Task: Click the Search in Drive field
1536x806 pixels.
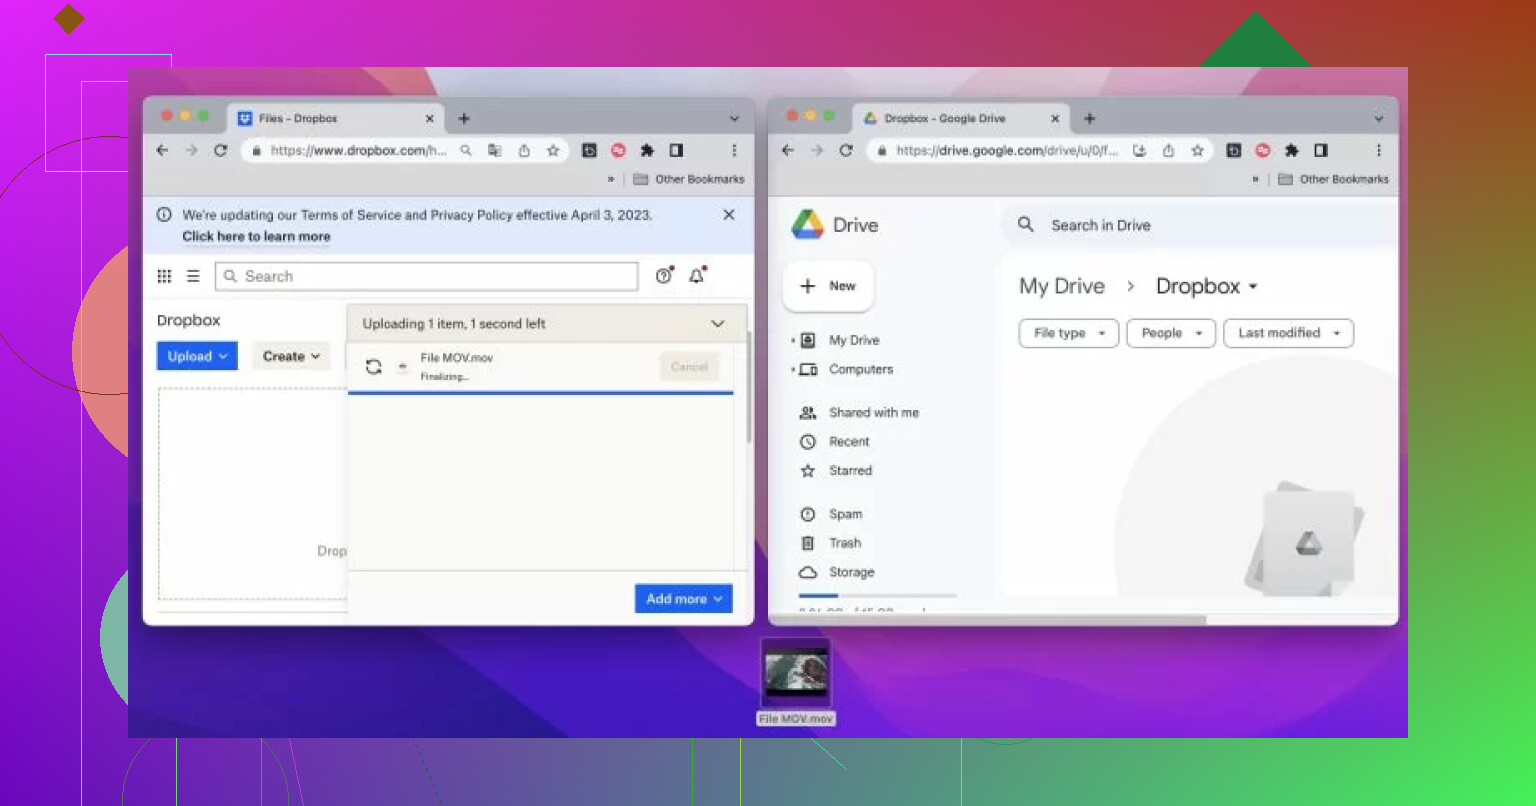Action: pyautogui.click(x=1200, y=225)
